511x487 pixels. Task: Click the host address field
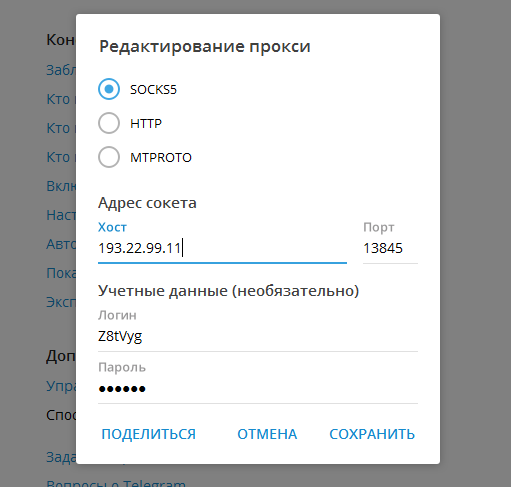pyautogui.click(x=222, y=248)
